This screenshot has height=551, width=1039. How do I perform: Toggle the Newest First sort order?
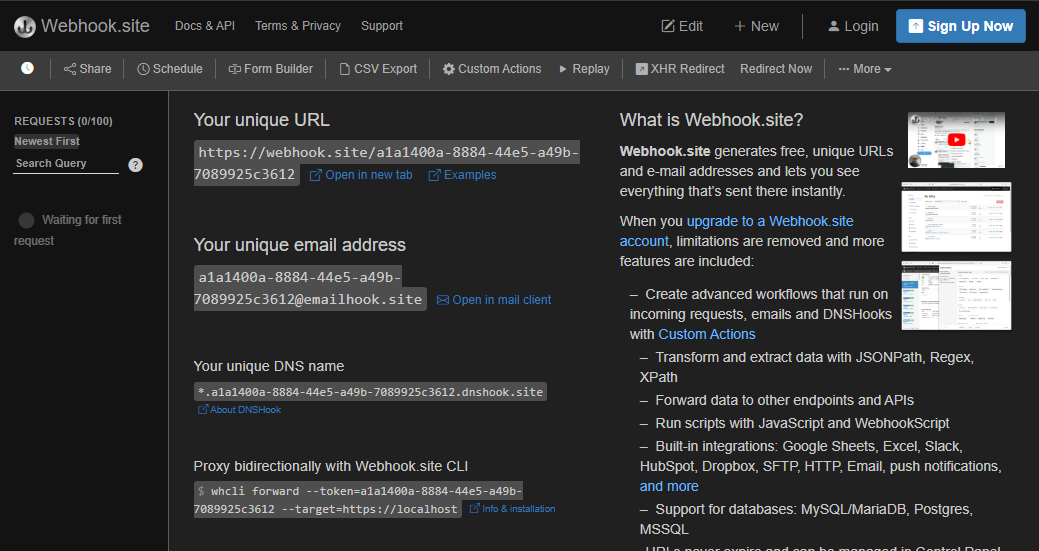click(x=47, y=141)
